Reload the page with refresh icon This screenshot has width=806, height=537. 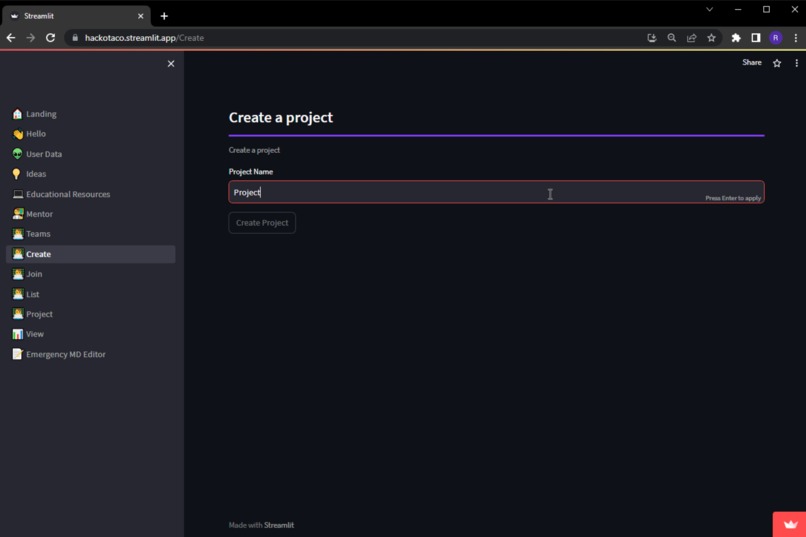50,38
